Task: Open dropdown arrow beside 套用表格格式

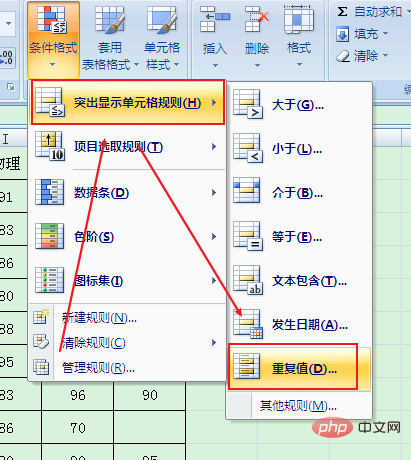Action: coord(136,65)
